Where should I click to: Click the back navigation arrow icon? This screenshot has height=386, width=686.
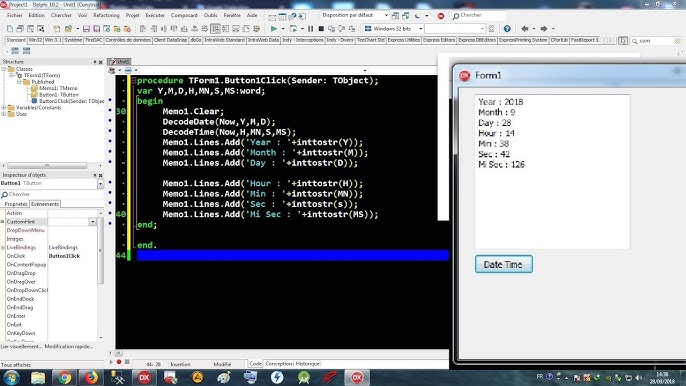[x=525, y=28]
